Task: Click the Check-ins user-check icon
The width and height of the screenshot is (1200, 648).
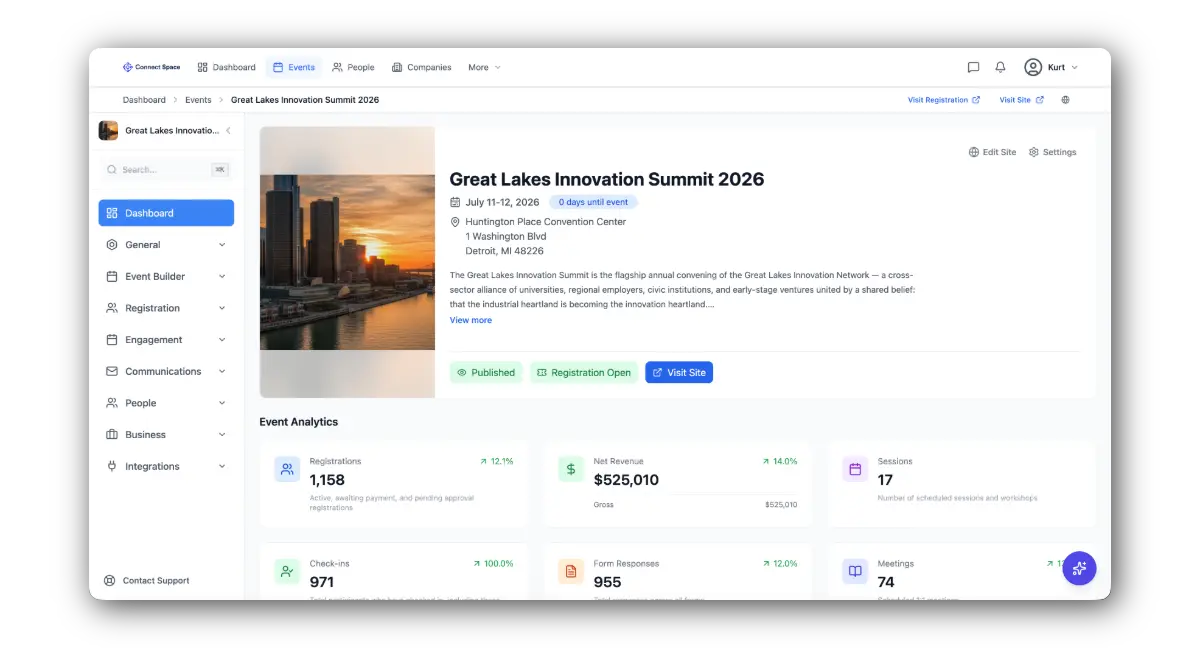Action: (x=287, y=571)
